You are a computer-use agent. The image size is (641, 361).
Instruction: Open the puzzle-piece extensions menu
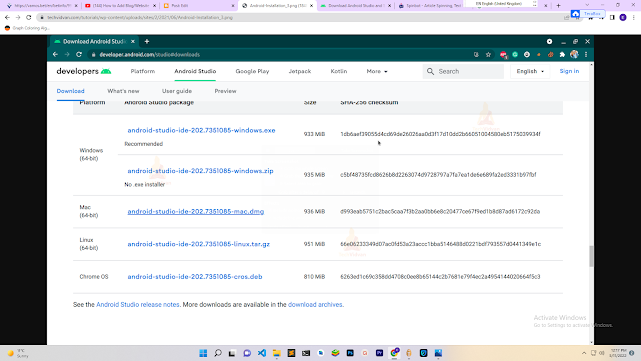563,54
